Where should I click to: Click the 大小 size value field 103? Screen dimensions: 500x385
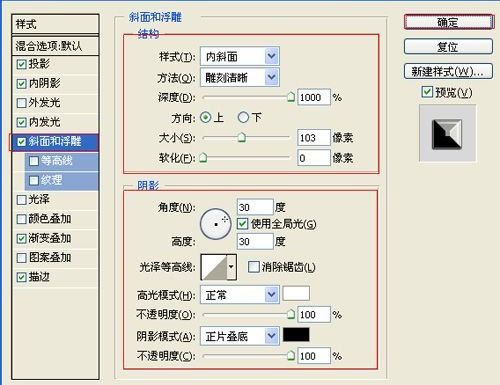coord(314,138)
